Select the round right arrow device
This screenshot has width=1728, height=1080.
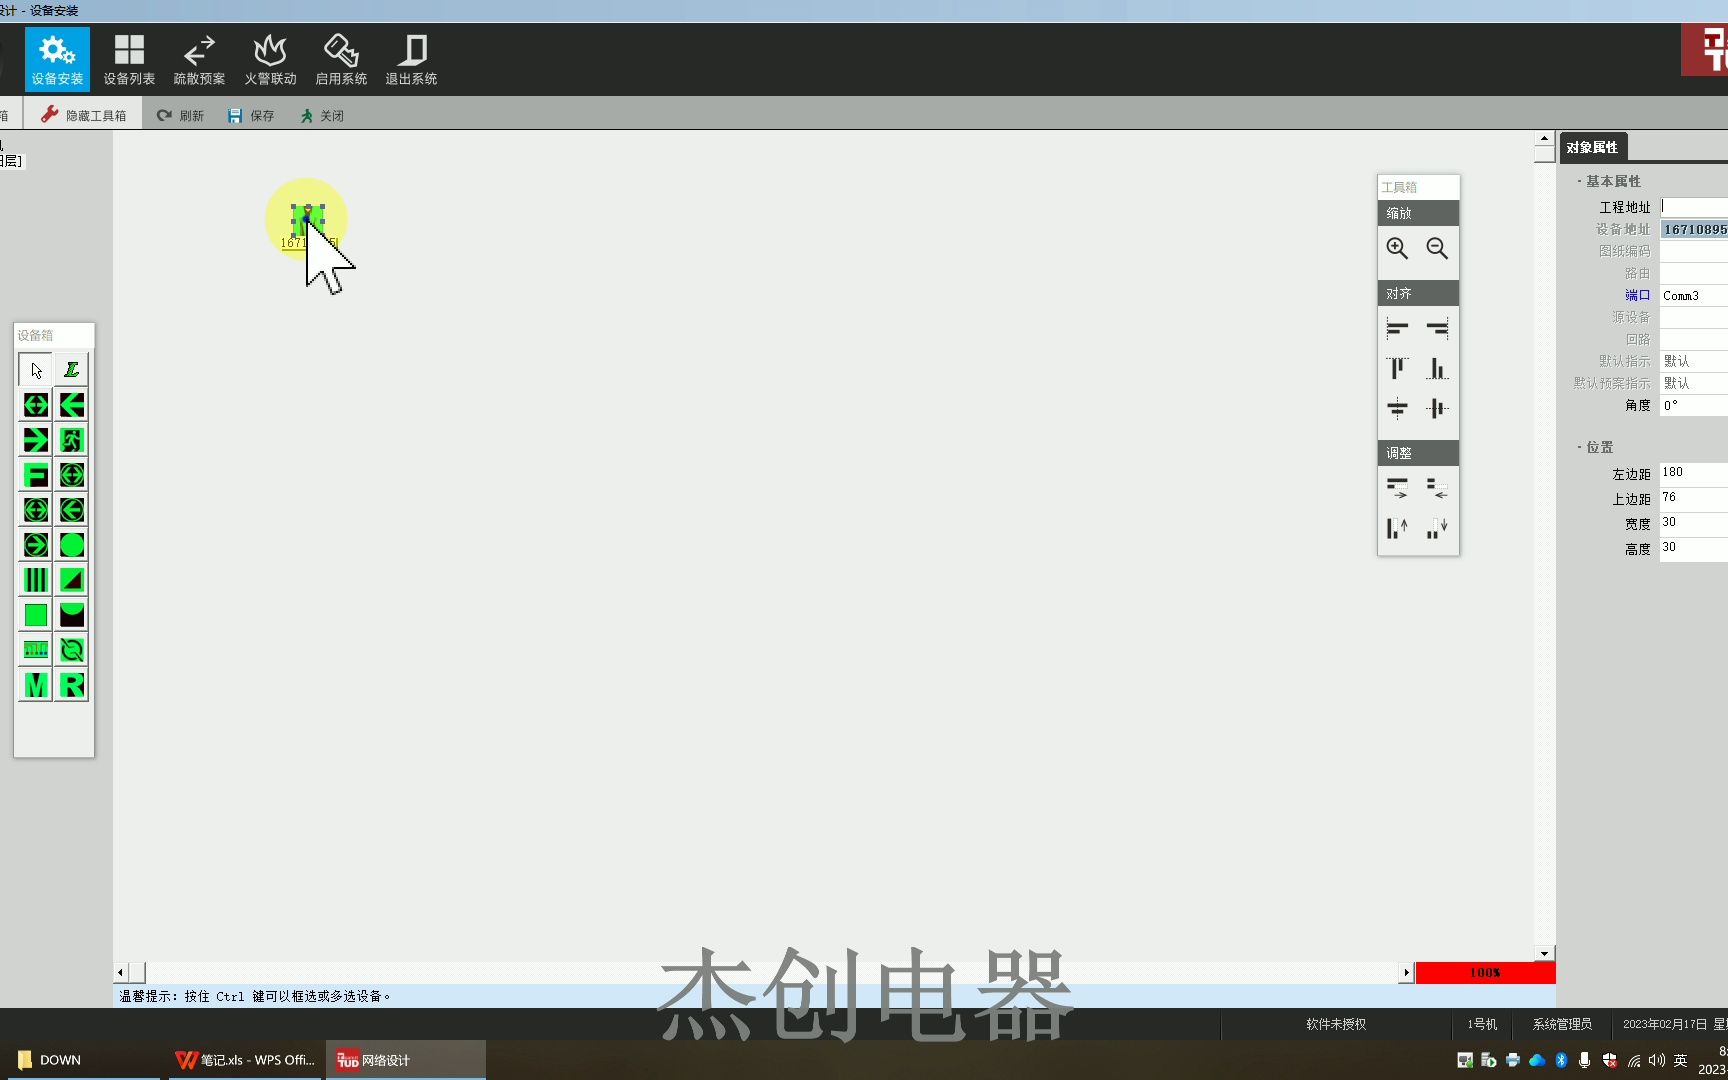pyautogui.click(x=36, y=545)
